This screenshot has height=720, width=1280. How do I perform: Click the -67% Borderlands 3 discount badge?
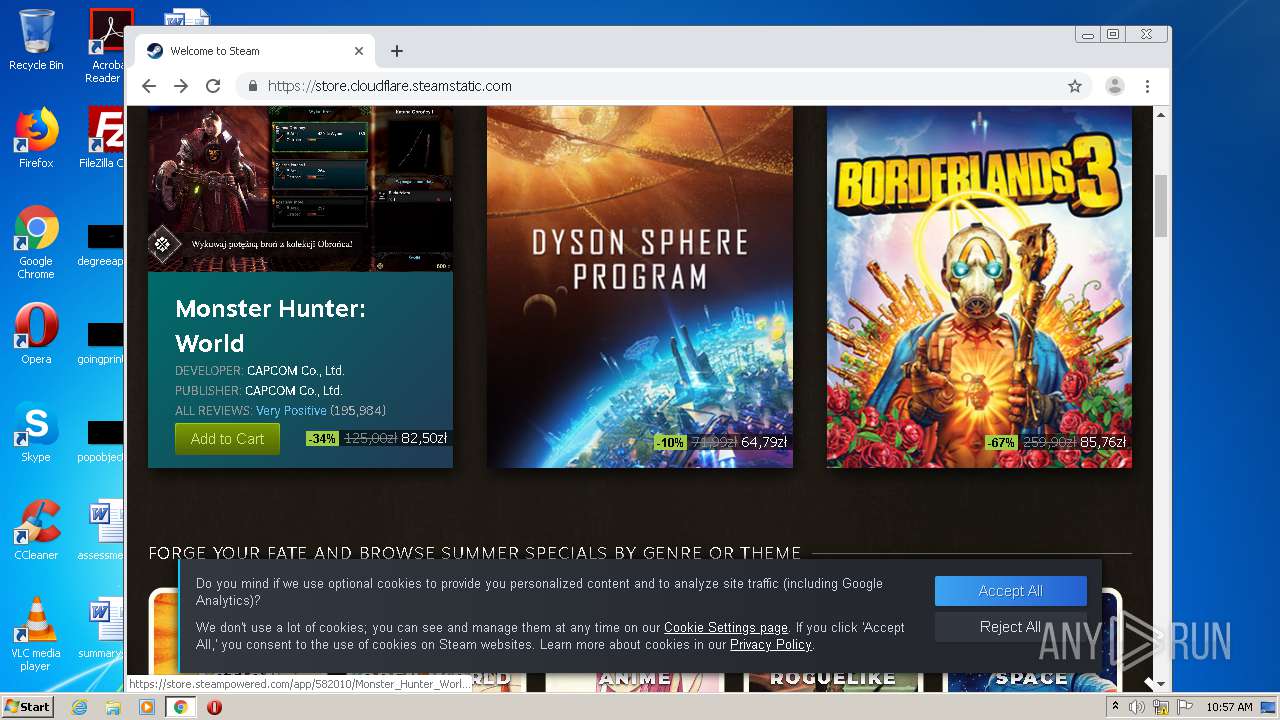click(x=1001, y=442)
